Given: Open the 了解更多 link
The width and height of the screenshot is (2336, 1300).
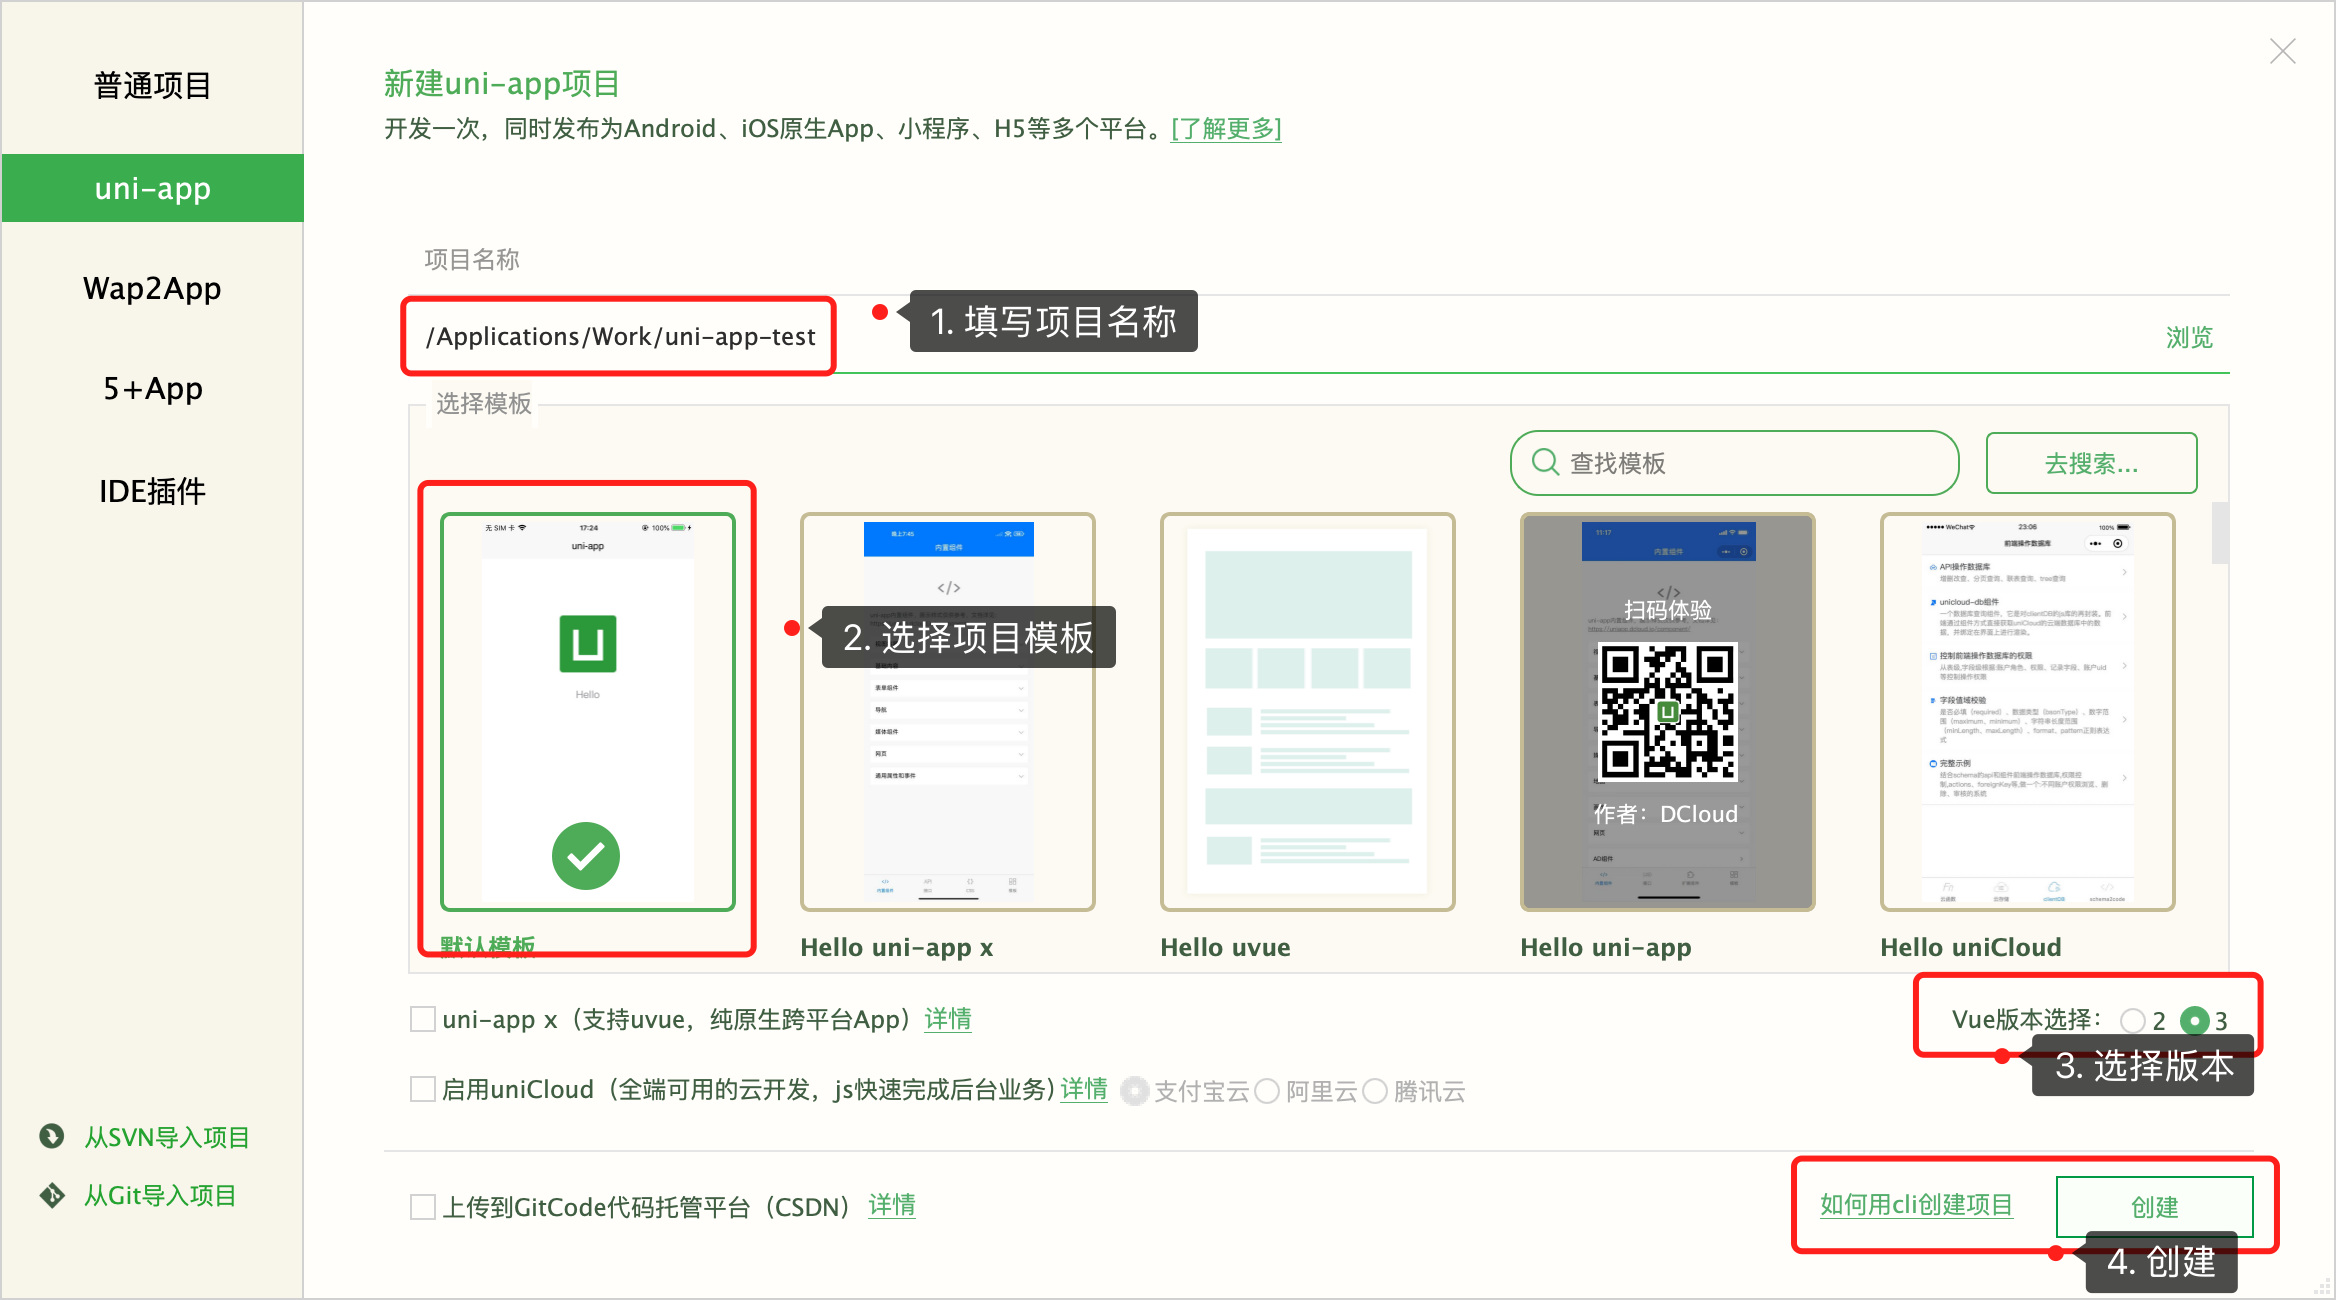Looking at the screenshot, I should 1226,129.
